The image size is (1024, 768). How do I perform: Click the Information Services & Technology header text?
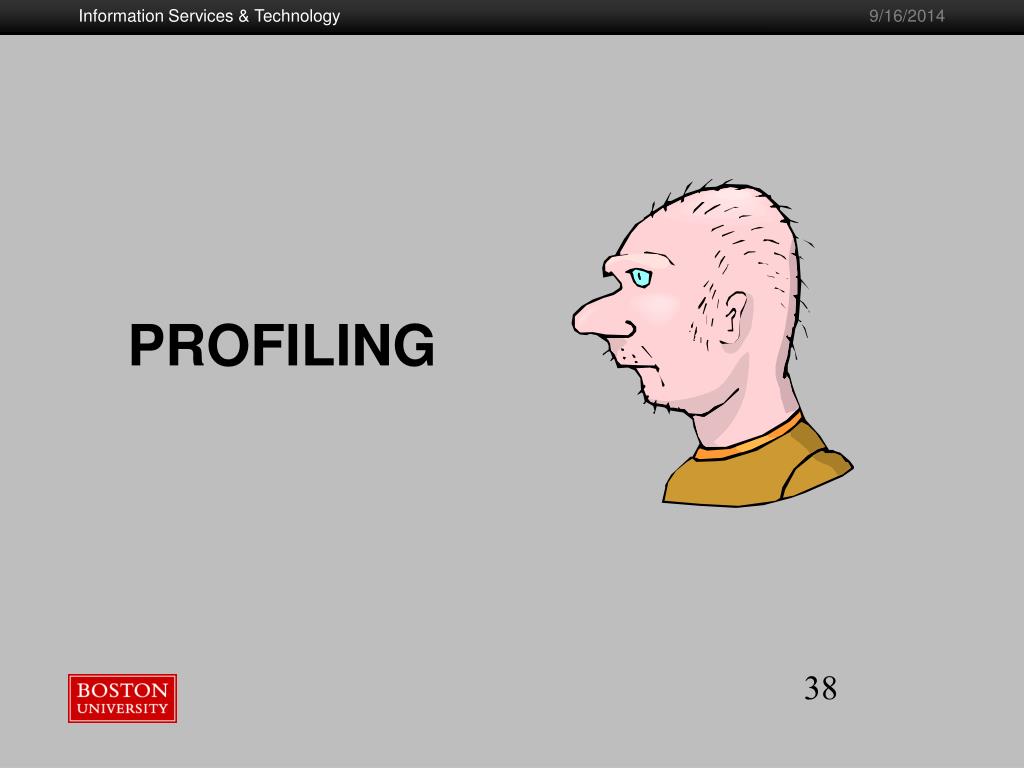[x=209, y=16]
